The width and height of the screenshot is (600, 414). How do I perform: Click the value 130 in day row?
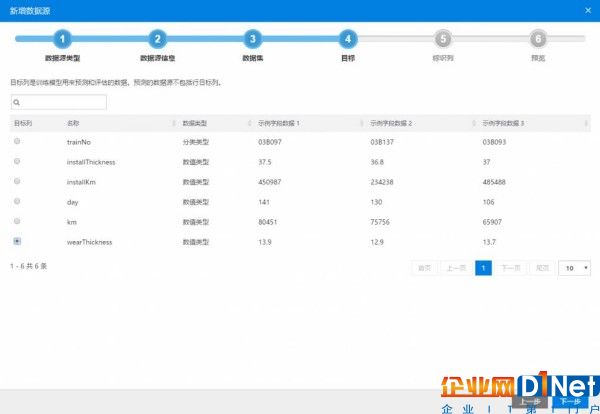[x=376, y=202]
